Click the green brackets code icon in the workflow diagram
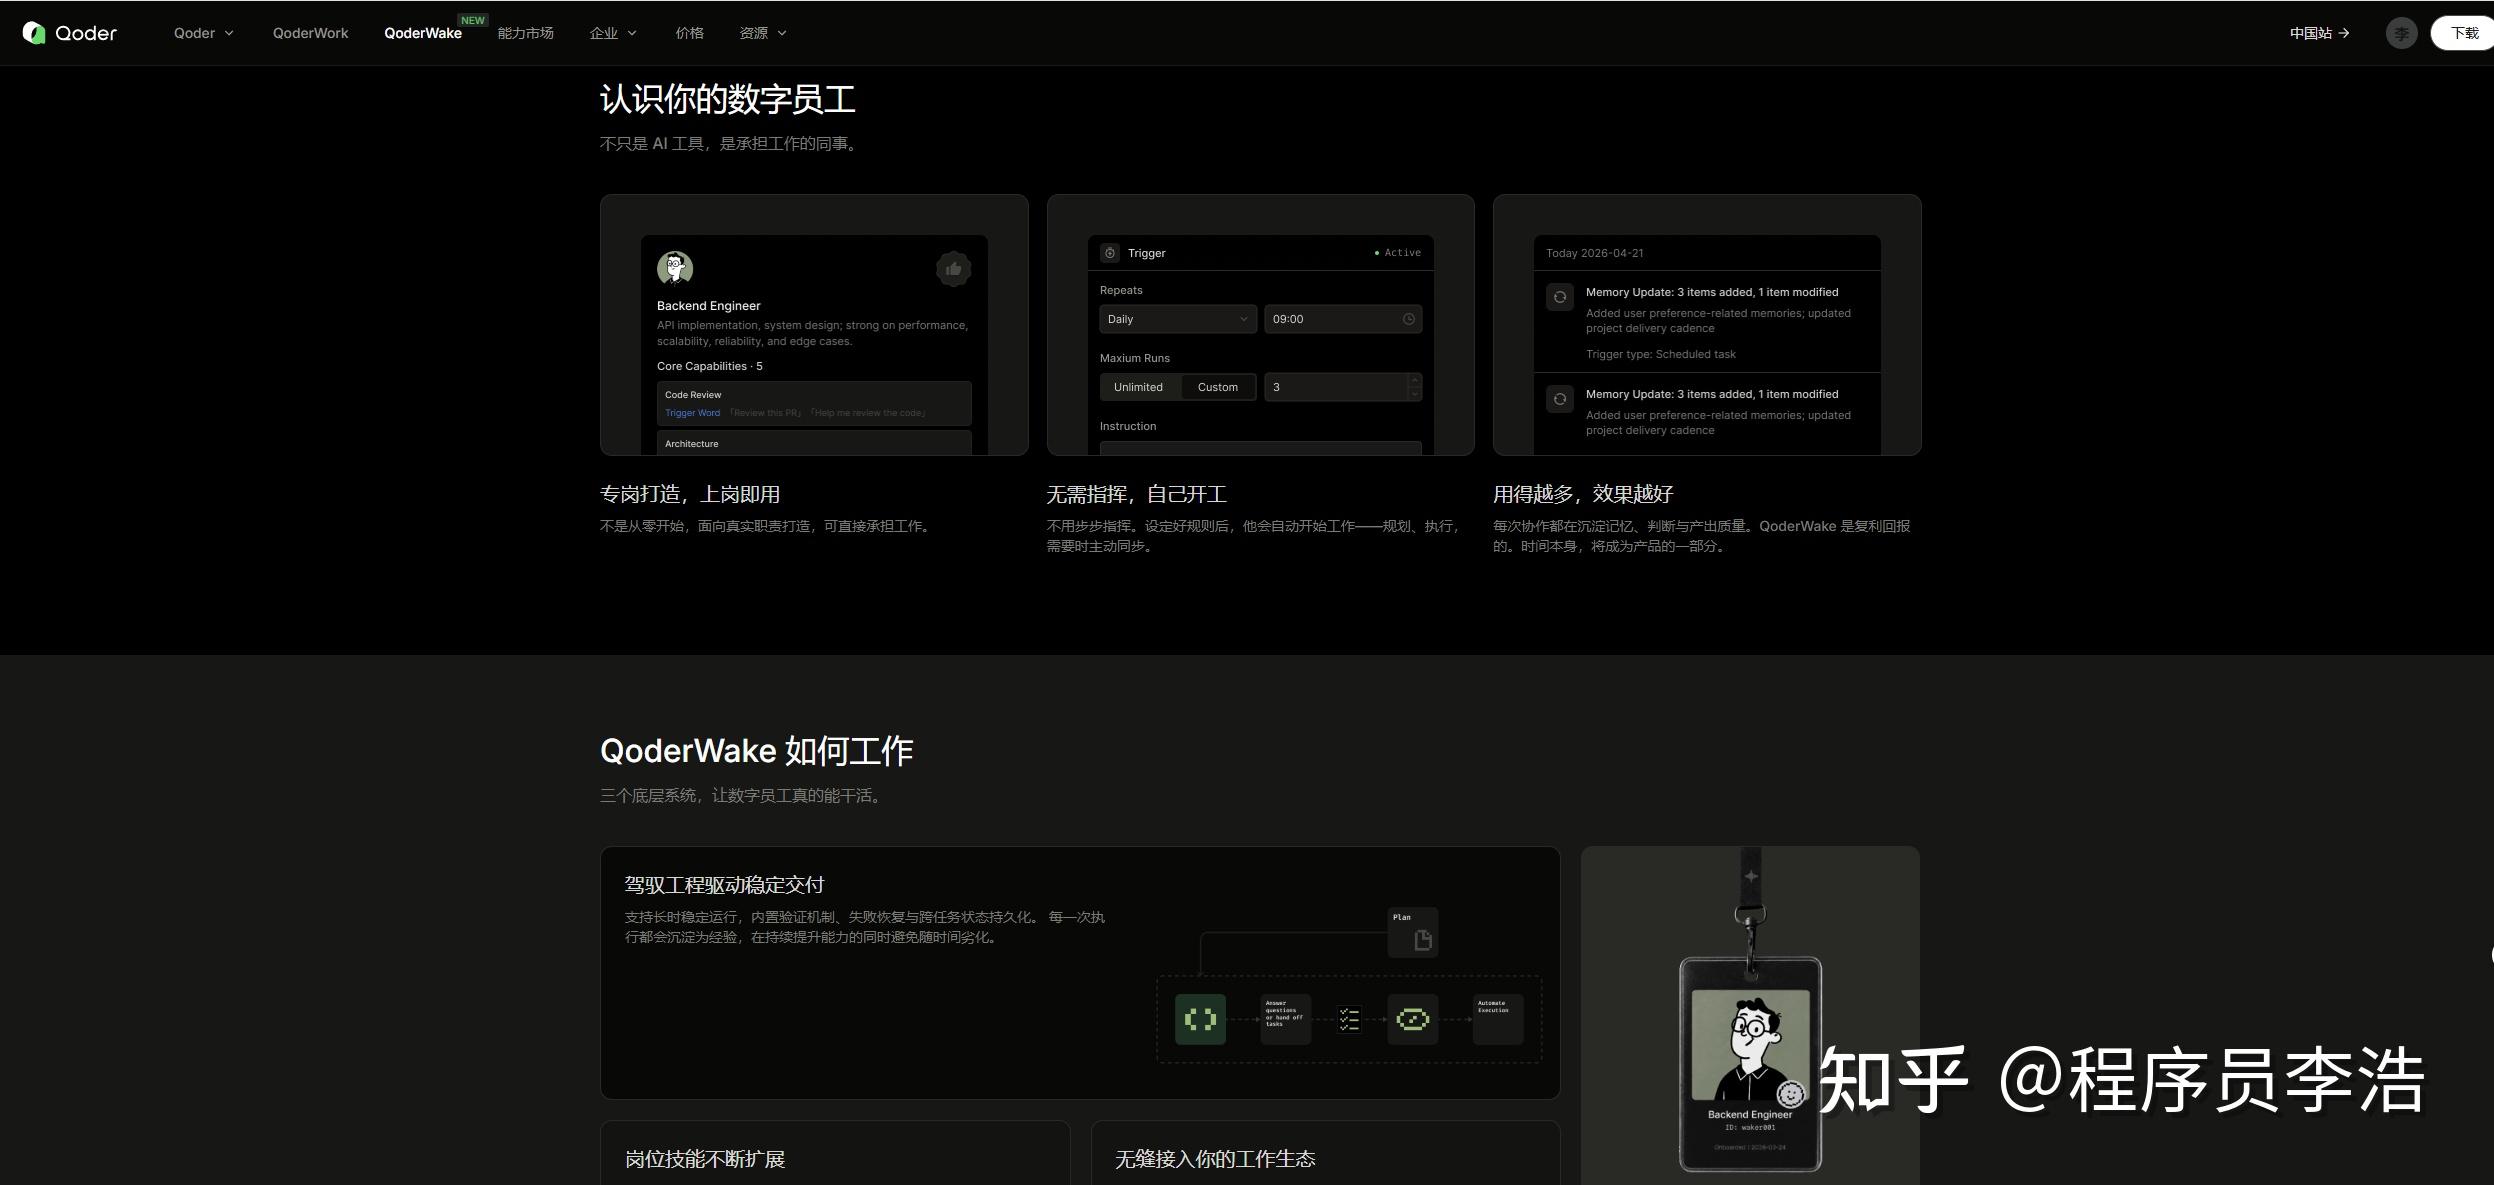The width and height of the screenshot is (2494, 1185). tap(1200, 1019)
